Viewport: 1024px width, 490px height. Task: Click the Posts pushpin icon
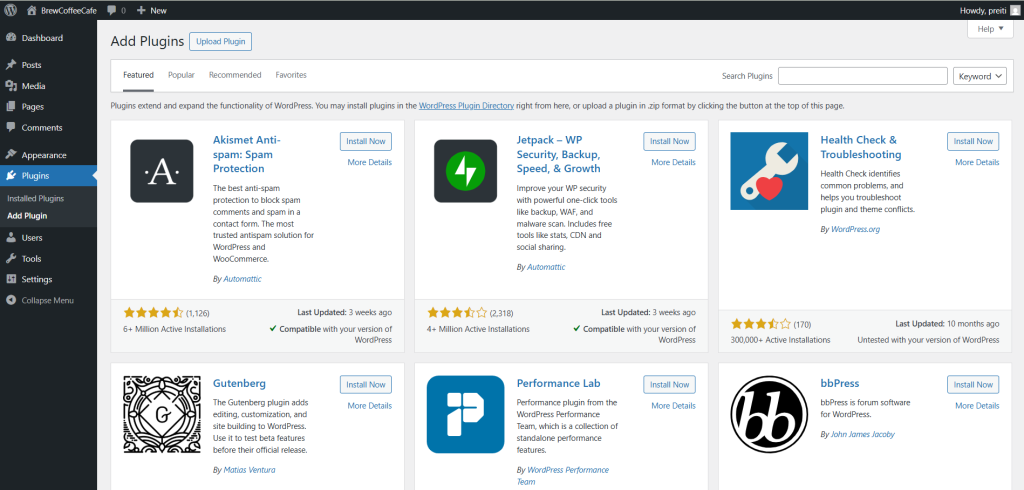(x=10, y=65)
